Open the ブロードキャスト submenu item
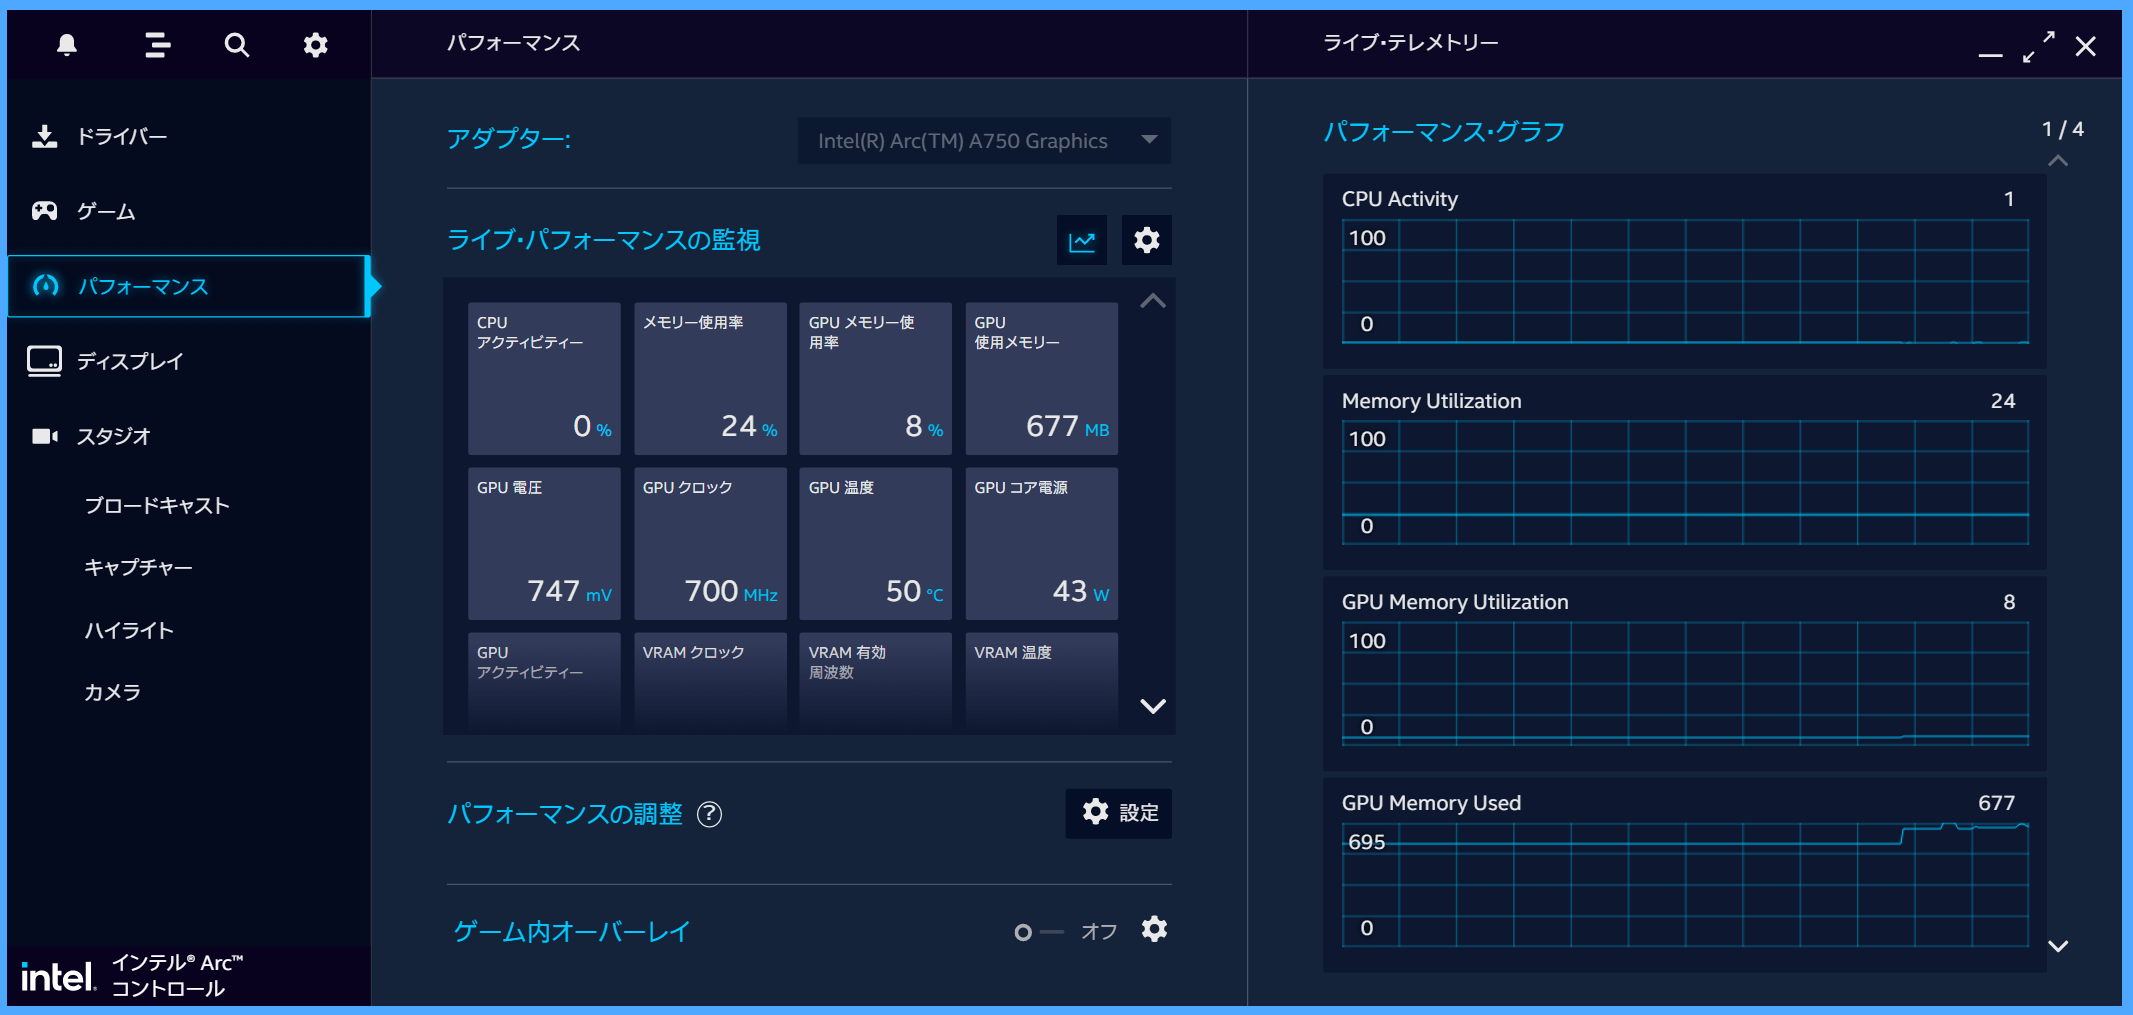This screenshot has width=2133, height=1015. [157, 505]
